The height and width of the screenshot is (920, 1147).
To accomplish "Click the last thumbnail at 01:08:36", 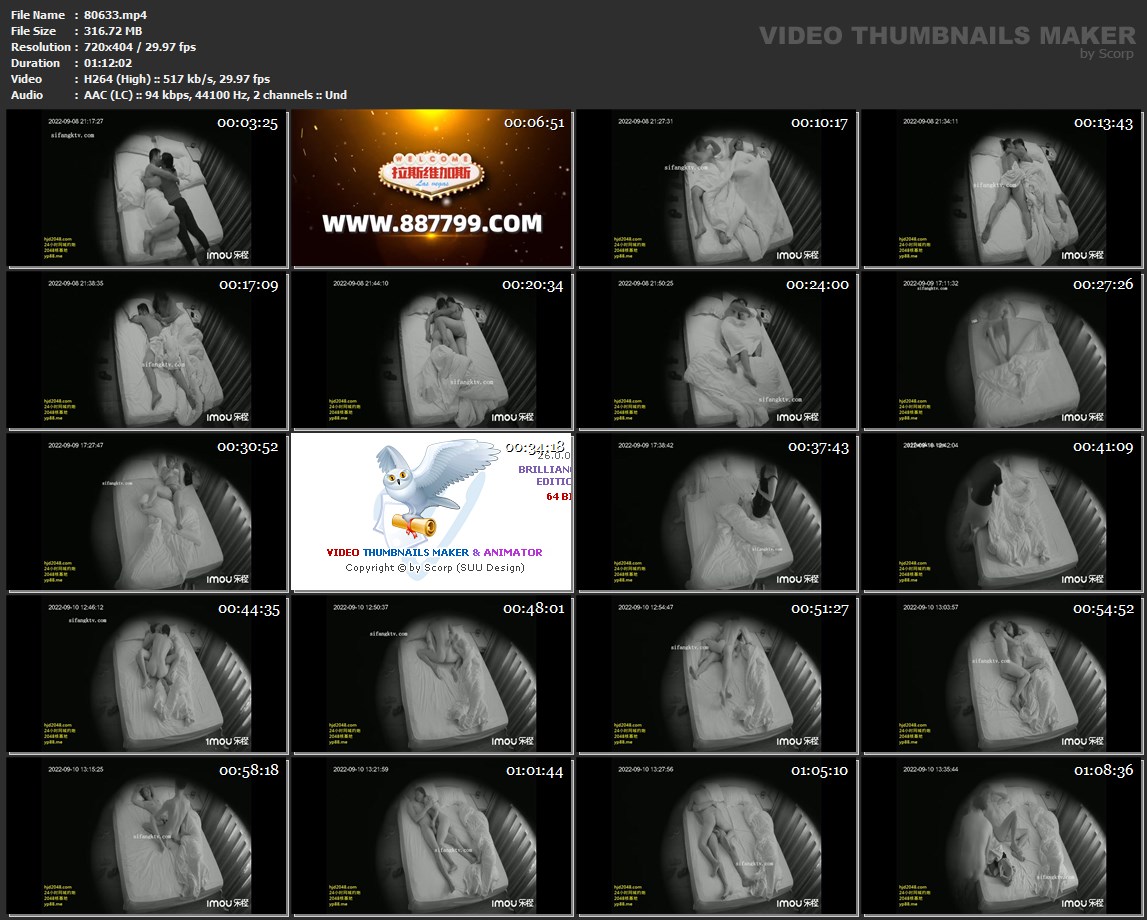I will point(1003,836).
